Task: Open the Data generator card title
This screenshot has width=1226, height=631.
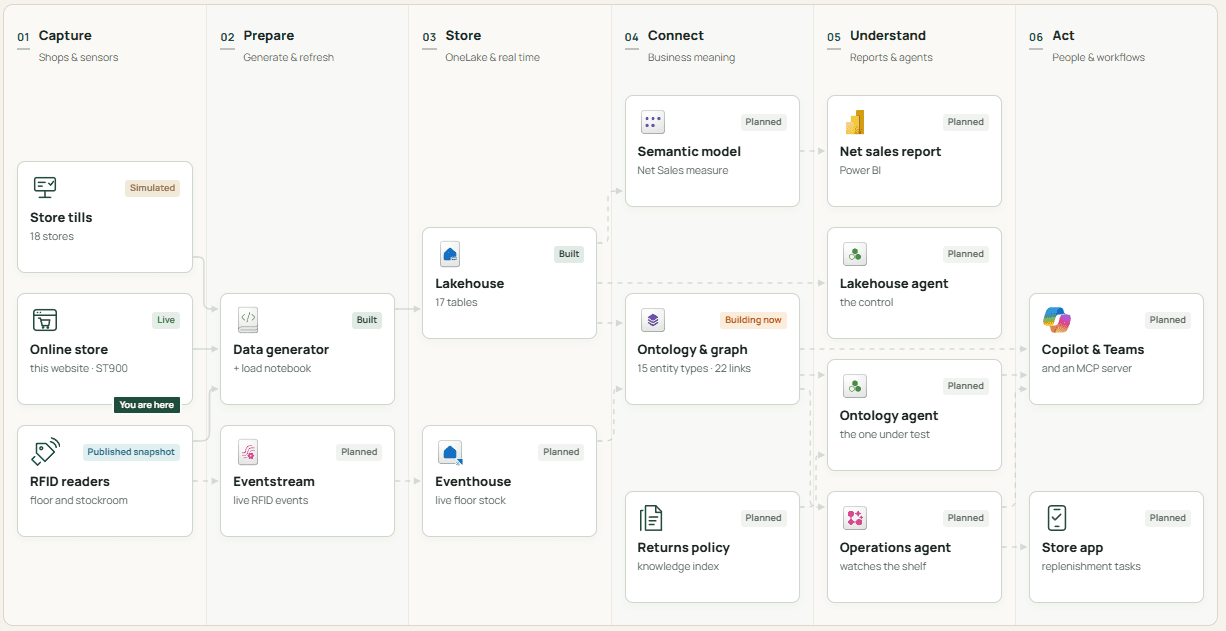Action: tap(281, 350)
